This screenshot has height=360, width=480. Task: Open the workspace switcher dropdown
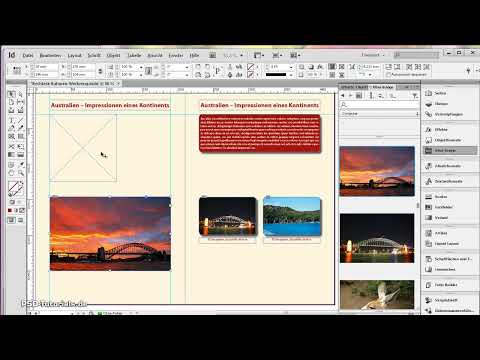pyautogui.click(x=373, y=55)
